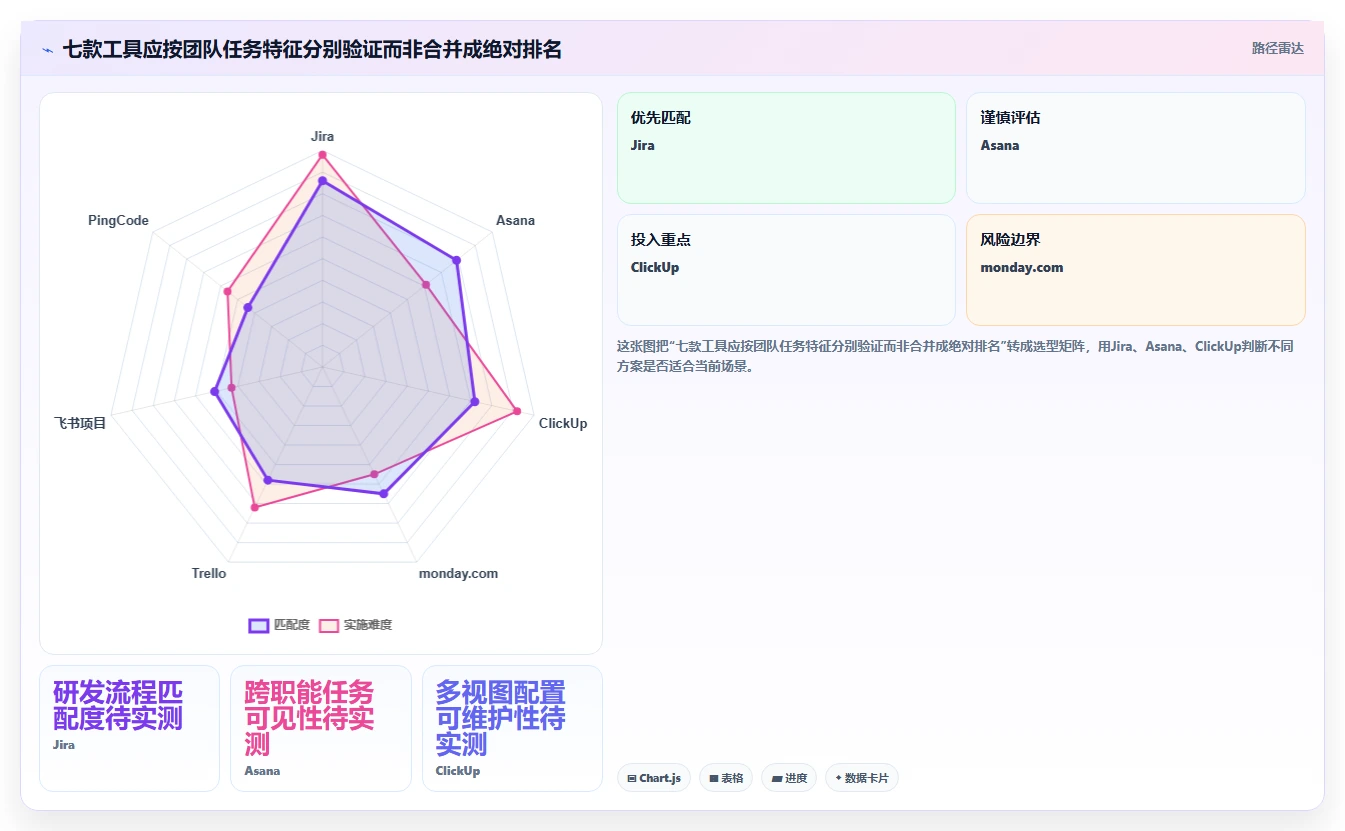Select the 研发流程匹配度待实测 card
This screenshot has height=831, width=1345.
click(x=129, y=728)
